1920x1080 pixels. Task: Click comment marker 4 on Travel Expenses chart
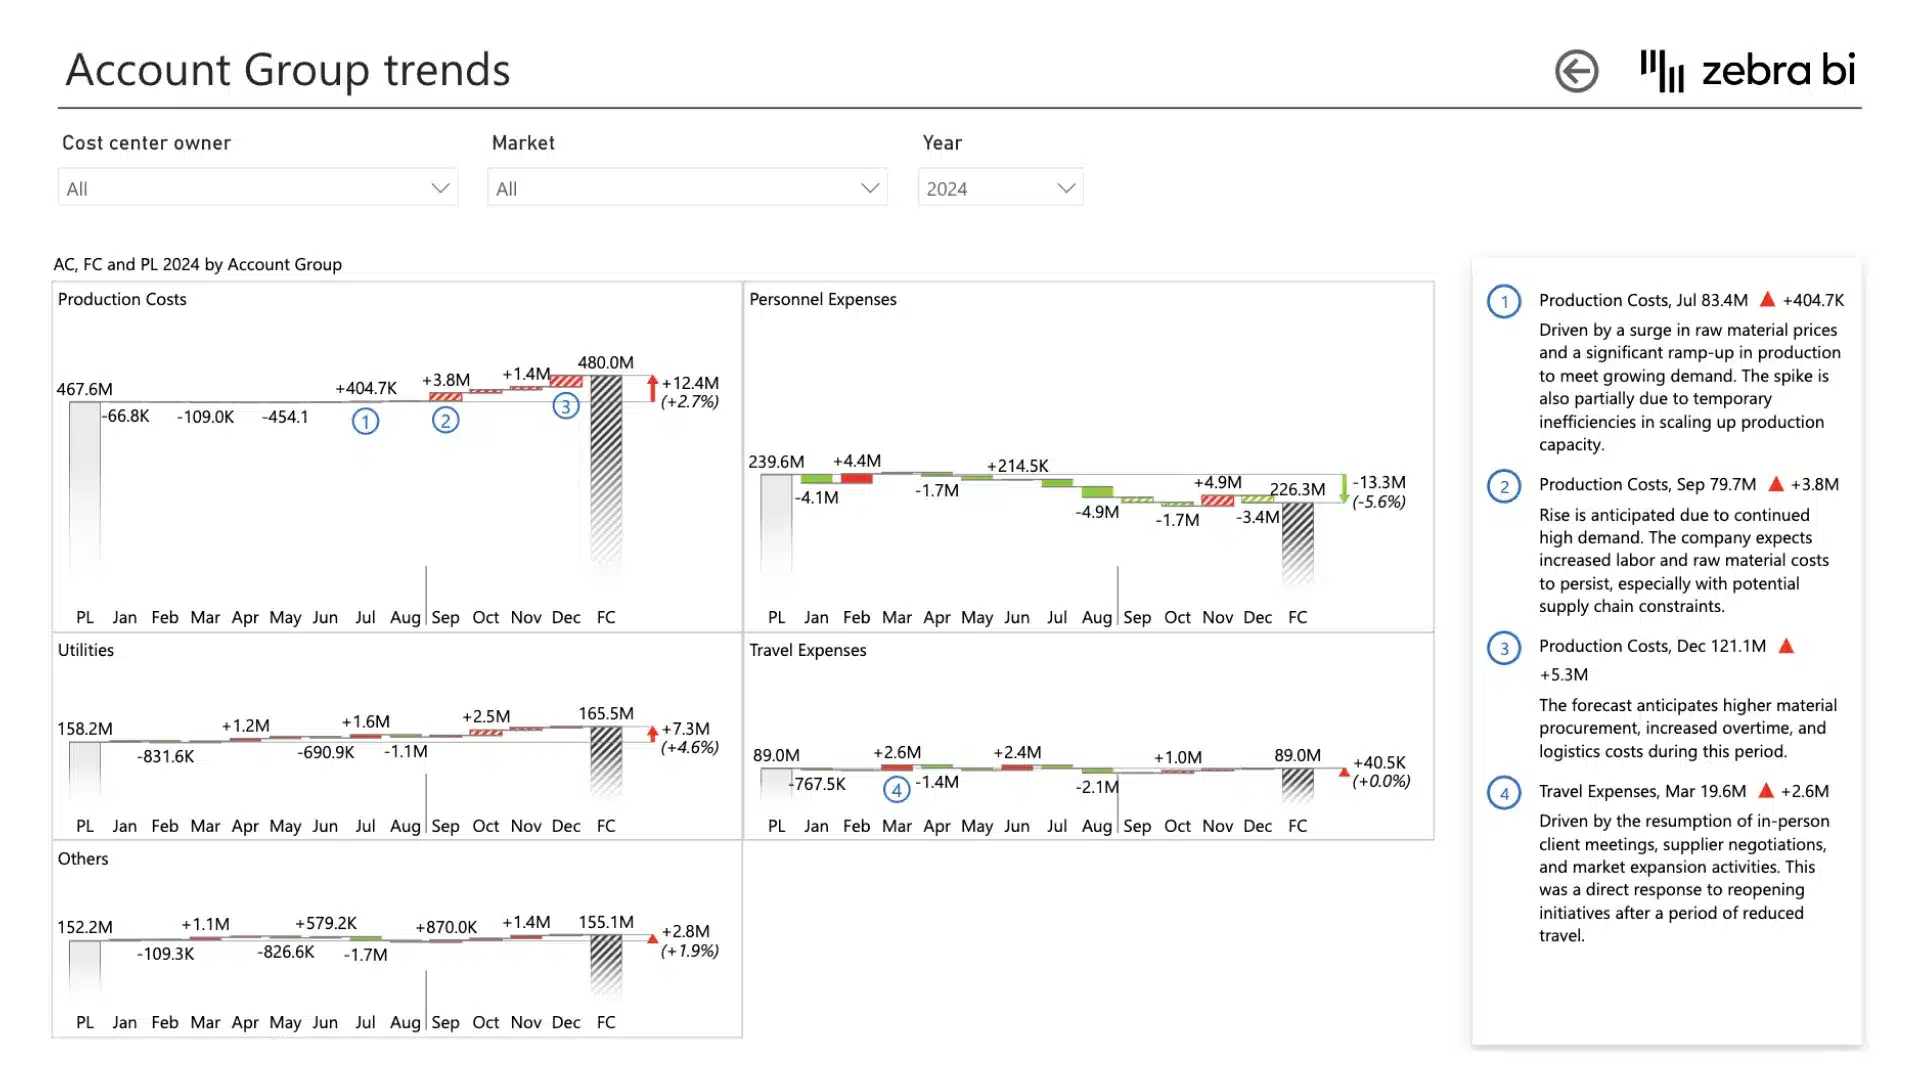[x=897, y=790]
